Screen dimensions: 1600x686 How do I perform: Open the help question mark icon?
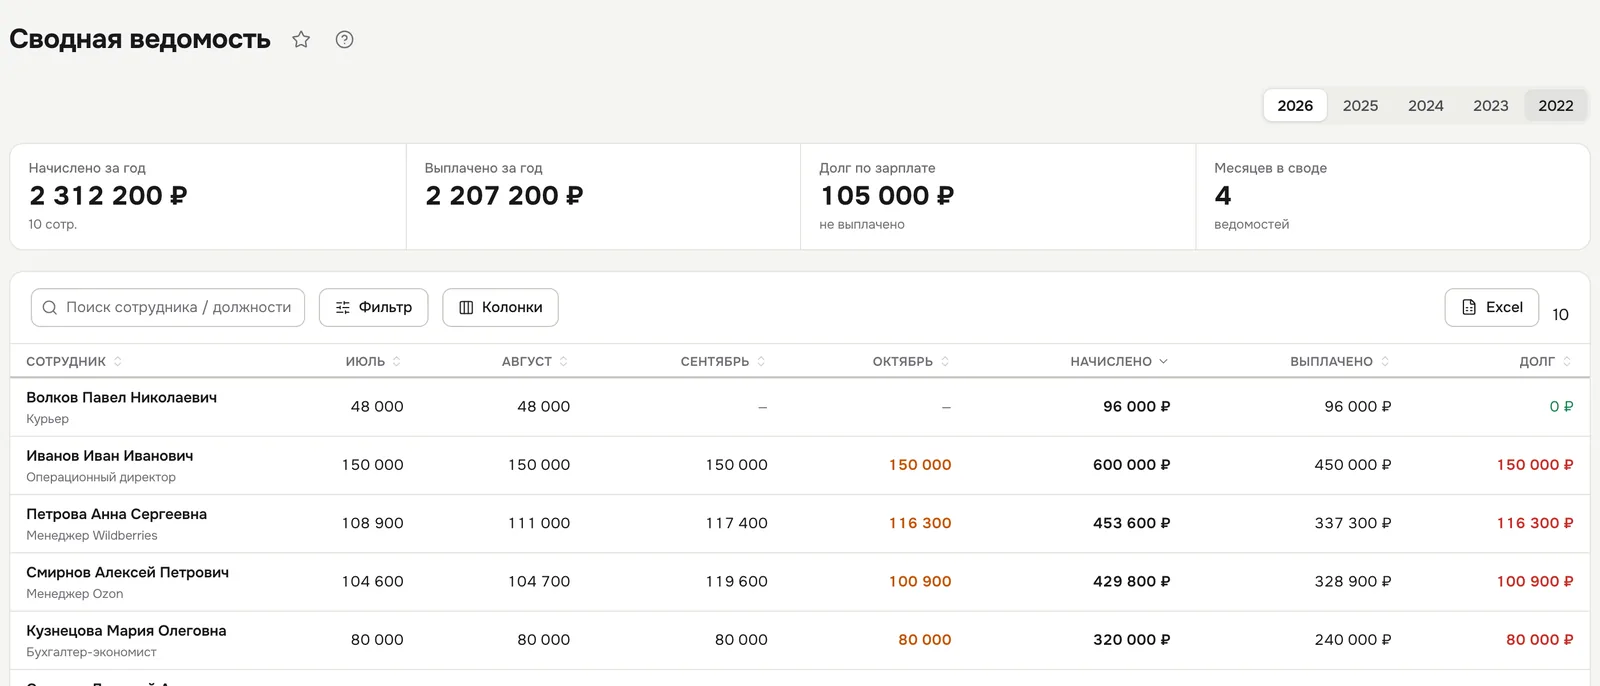(x=345, y=40)
